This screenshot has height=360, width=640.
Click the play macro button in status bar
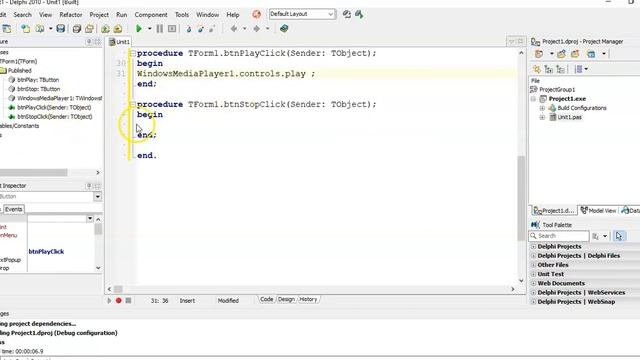pos(109,301)
